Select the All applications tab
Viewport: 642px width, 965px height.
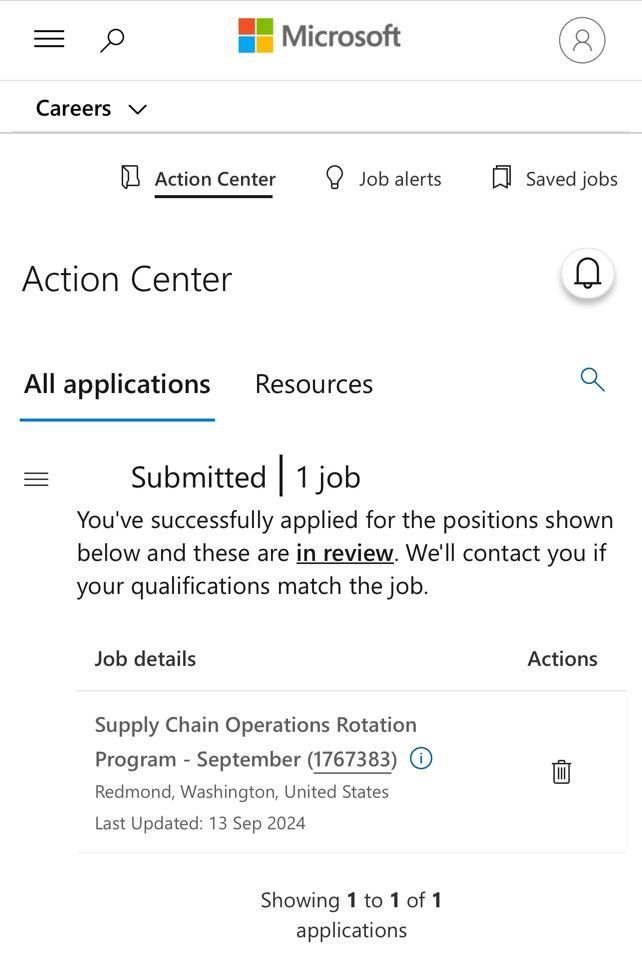(x=116, y=383)
